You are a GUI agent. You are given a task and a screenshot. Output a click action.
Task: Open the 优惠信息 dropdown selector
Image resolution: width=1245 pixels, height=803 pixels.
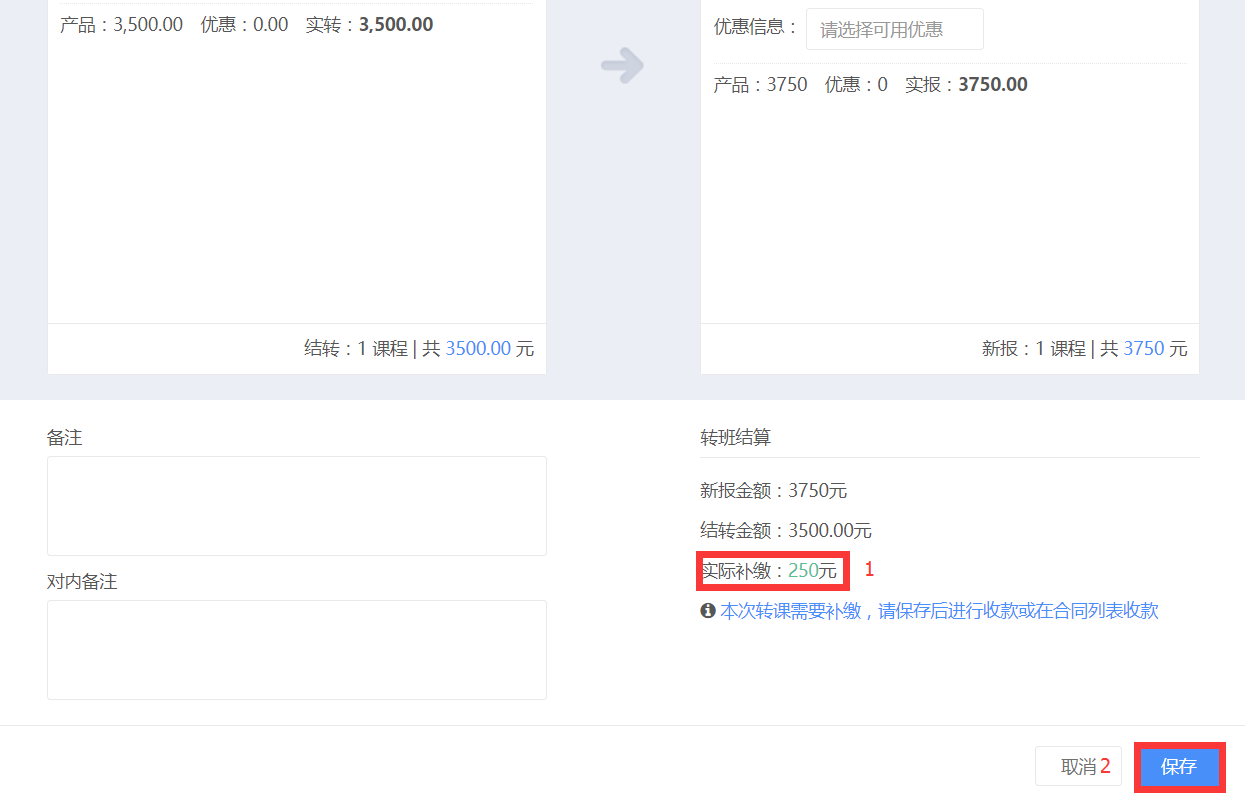(894, 30)
